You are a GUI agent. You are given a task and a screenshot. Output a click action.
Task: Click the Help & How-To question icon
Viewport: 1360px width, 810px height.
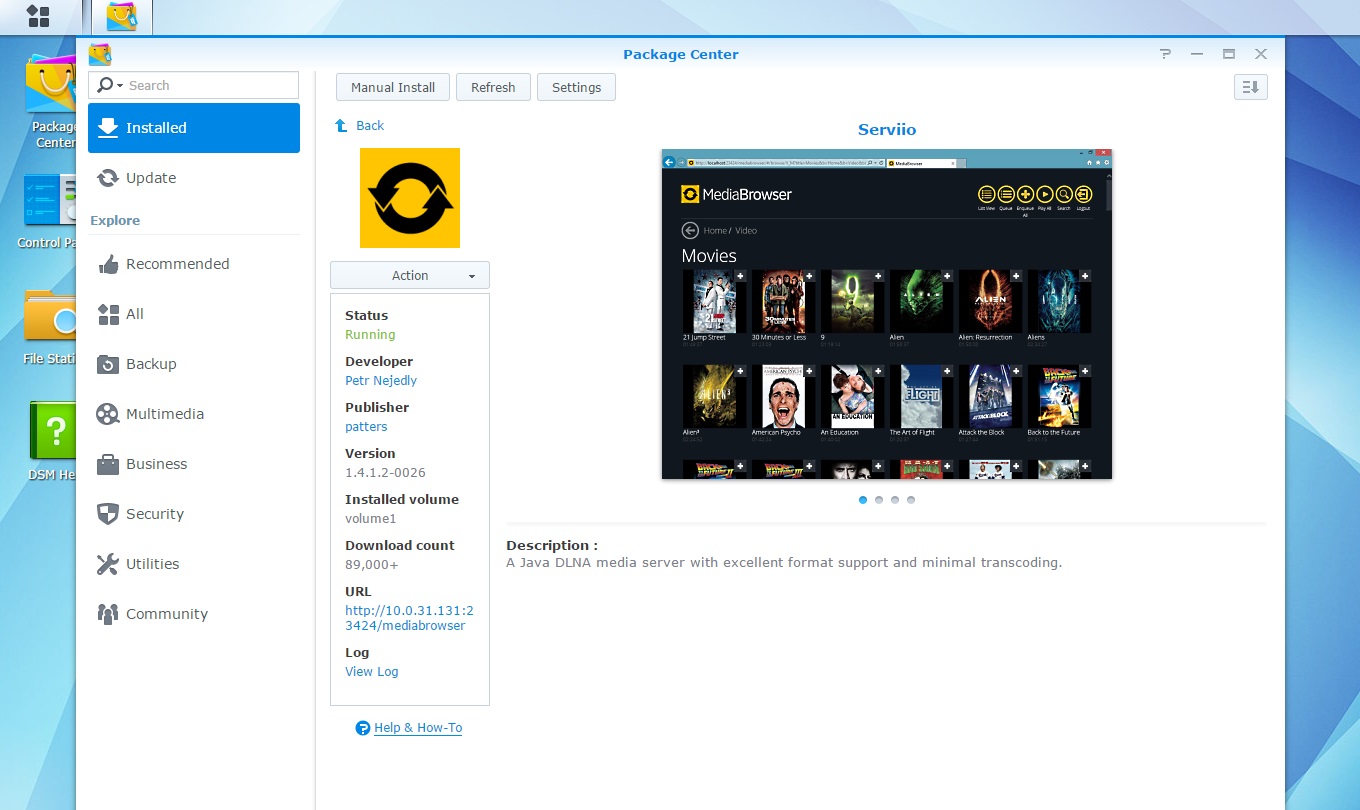363,728
